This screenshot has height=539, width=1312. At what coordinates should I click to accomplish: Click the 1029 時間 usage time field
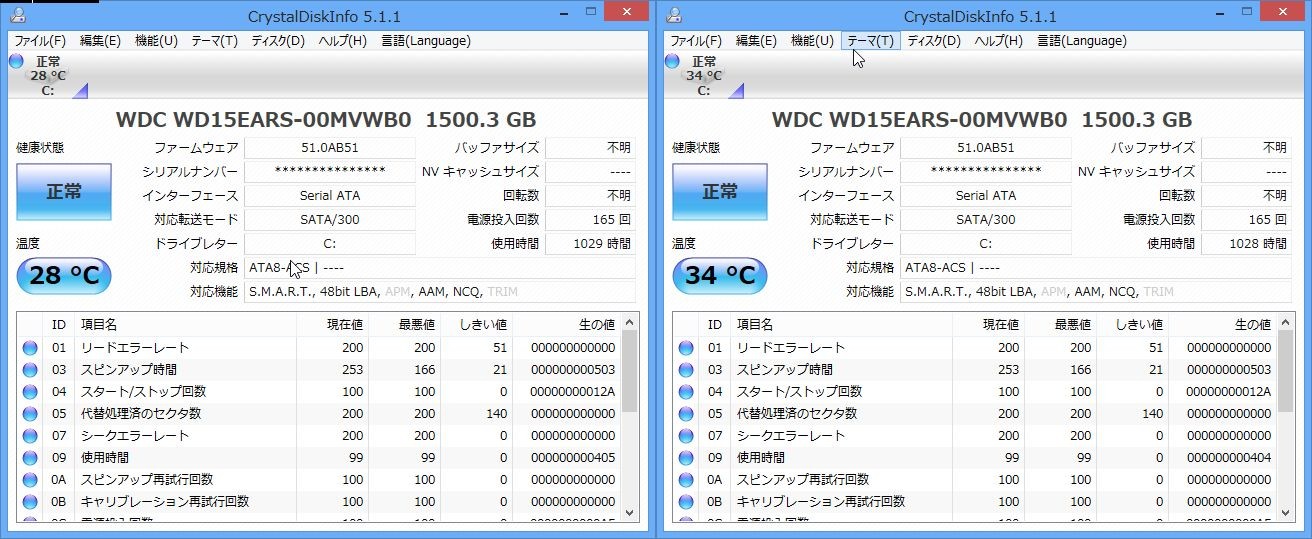[x=590, y=243]
